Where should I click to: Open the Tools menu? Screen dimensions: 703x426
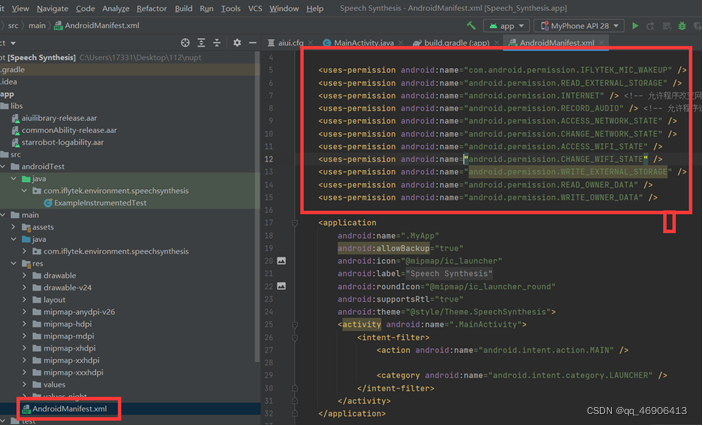[x=231, y=9]
